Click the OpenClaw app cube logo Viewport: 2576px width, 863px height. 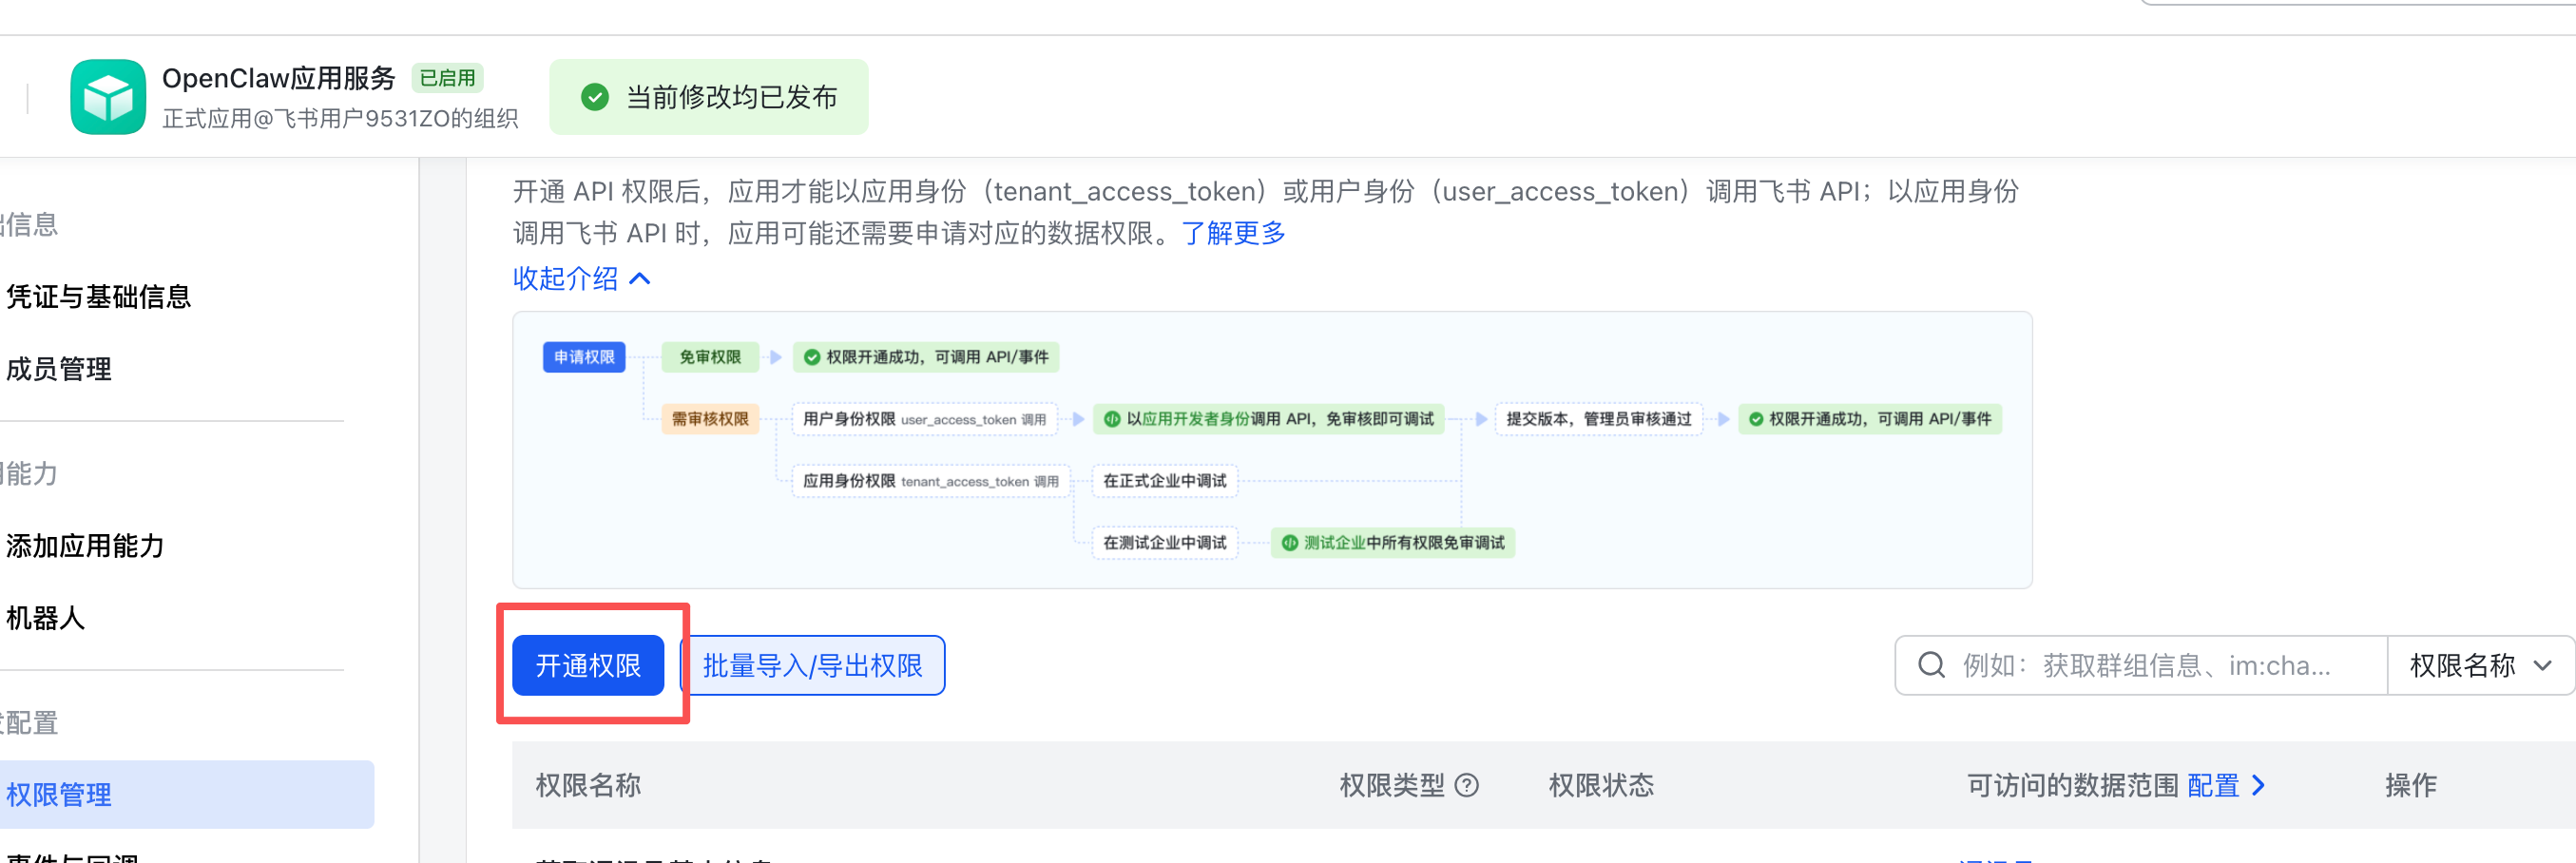[110, 97]
